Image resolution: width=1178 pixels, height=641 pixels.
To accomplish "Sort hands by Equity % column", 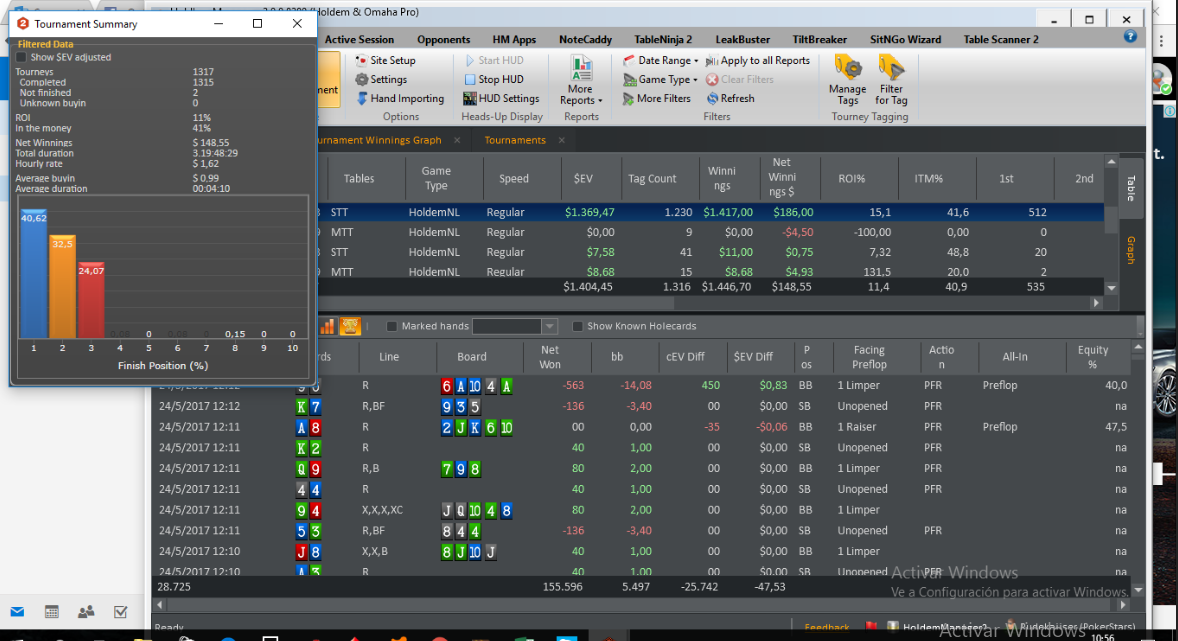I will click(1092, 357).
